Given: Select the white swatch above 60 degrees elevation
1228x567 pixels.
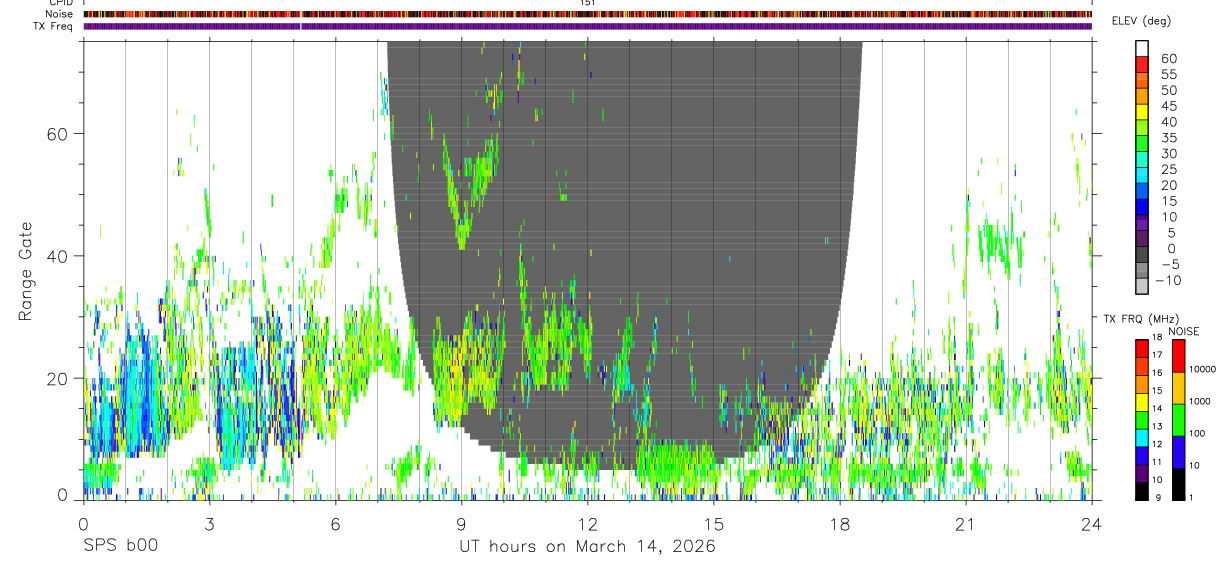Looking at the screenshot, I should click(1142, 49).
